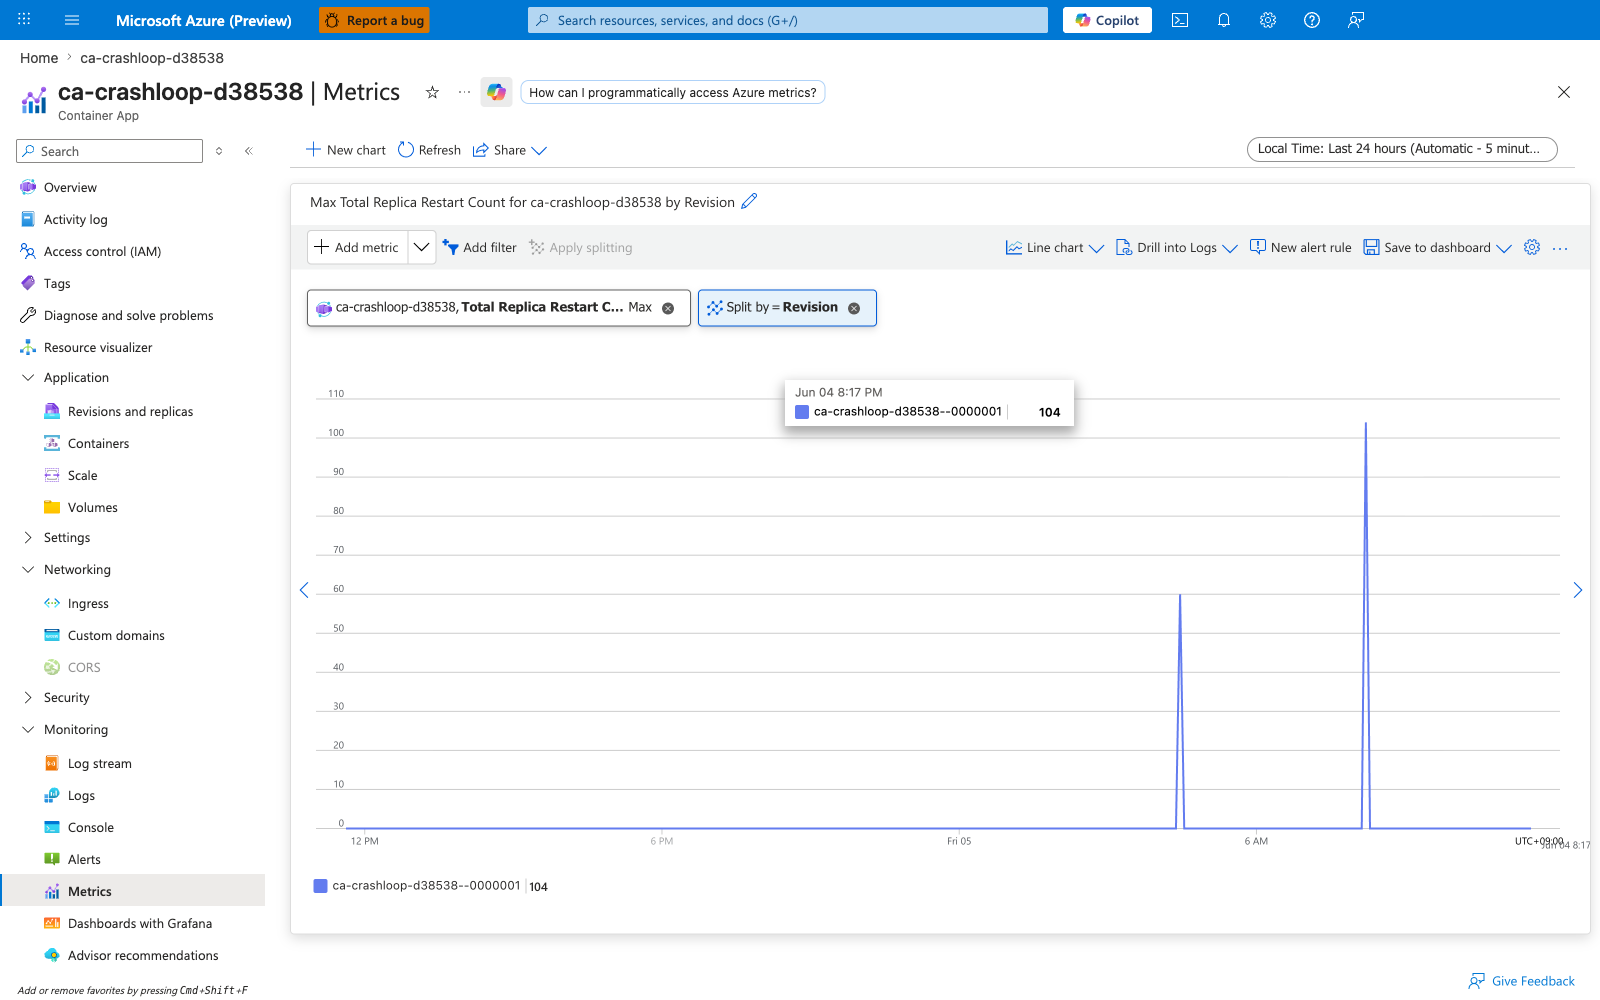This screenshot has height=1000, width=1600.
Task: Open the hamburger portal menu
Action: point(72,20)
